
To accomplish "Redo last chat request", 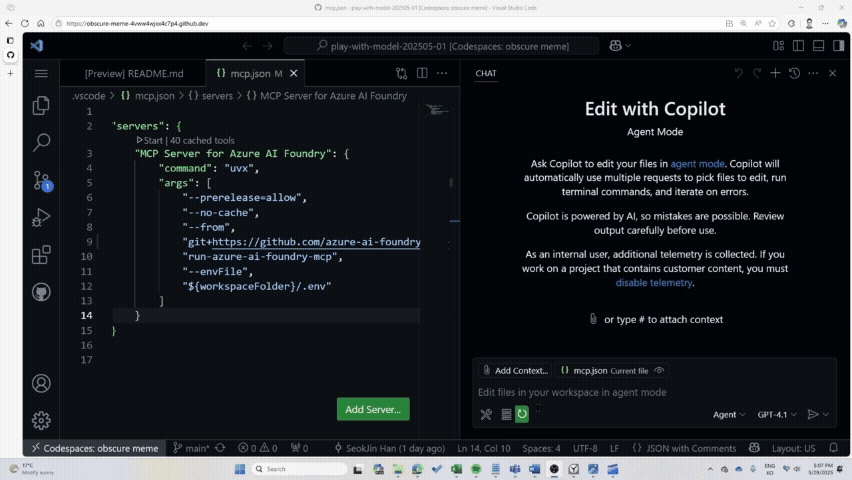I will 757,73.
